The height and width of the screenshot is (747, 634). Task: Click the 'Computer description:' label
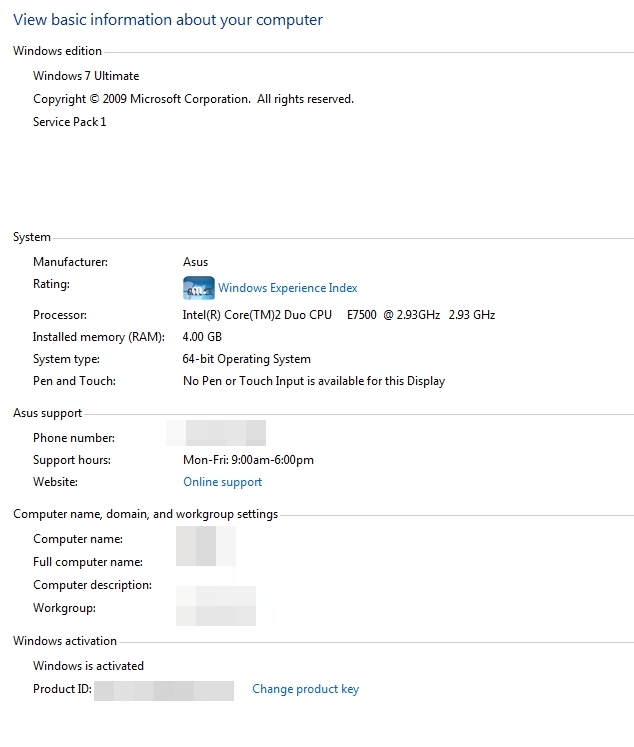pyautogui.click(x=92, y=585)
